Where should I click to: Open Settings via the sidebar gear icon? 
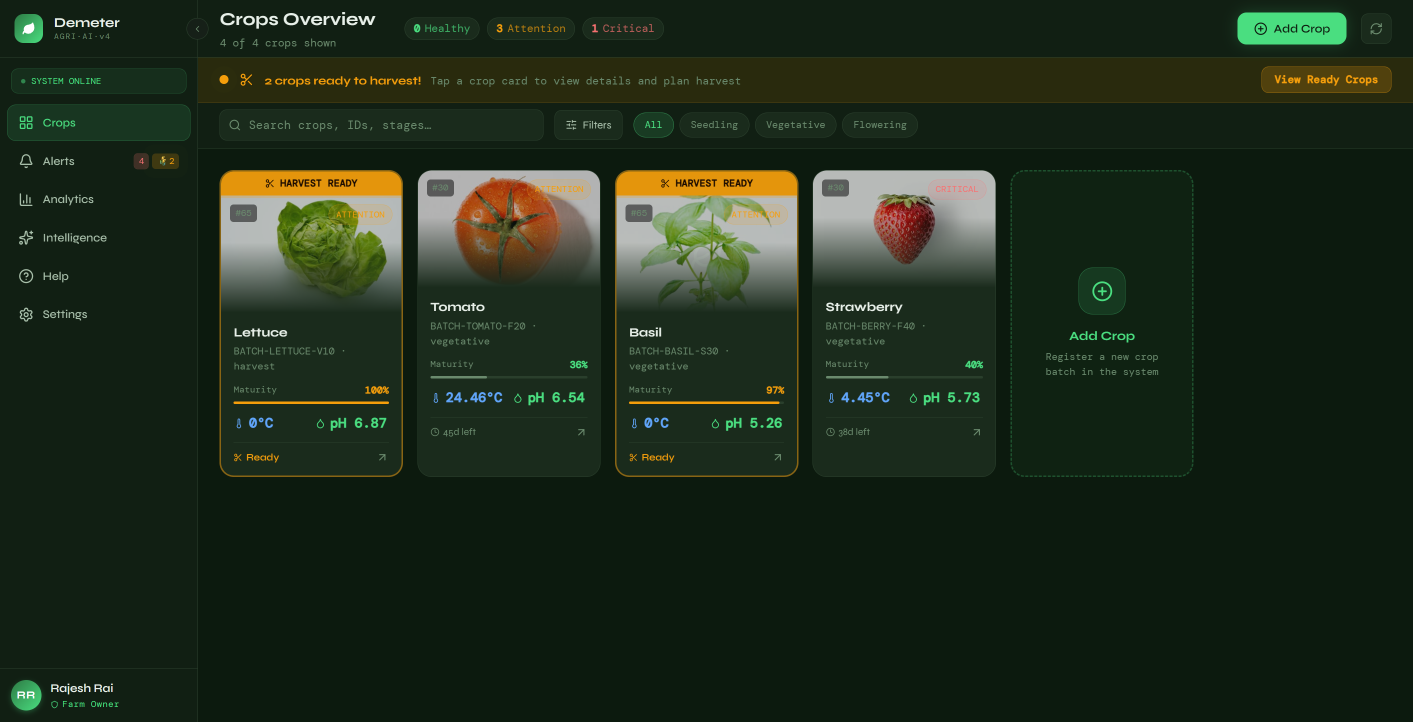click(27, 314)
